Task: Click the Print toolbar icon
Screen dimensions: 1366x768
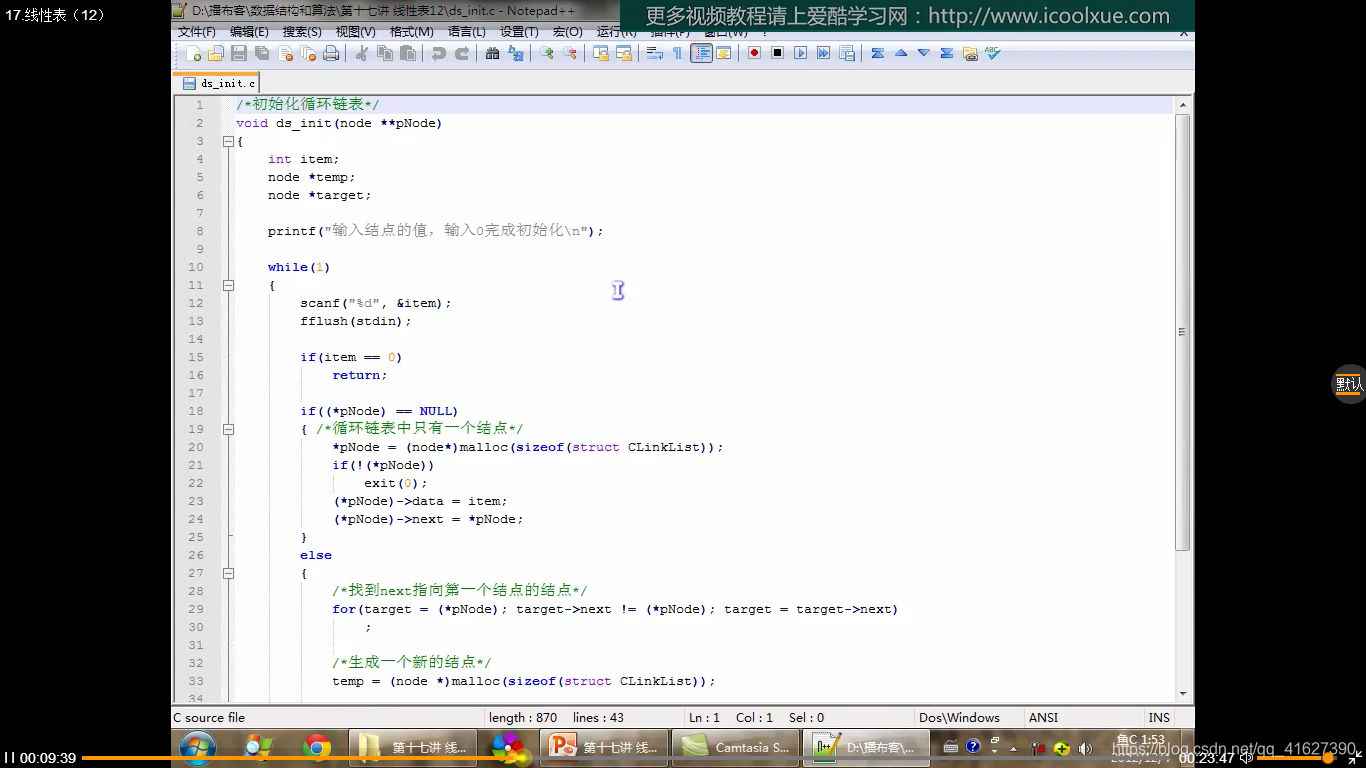Action: coord(331,53)
